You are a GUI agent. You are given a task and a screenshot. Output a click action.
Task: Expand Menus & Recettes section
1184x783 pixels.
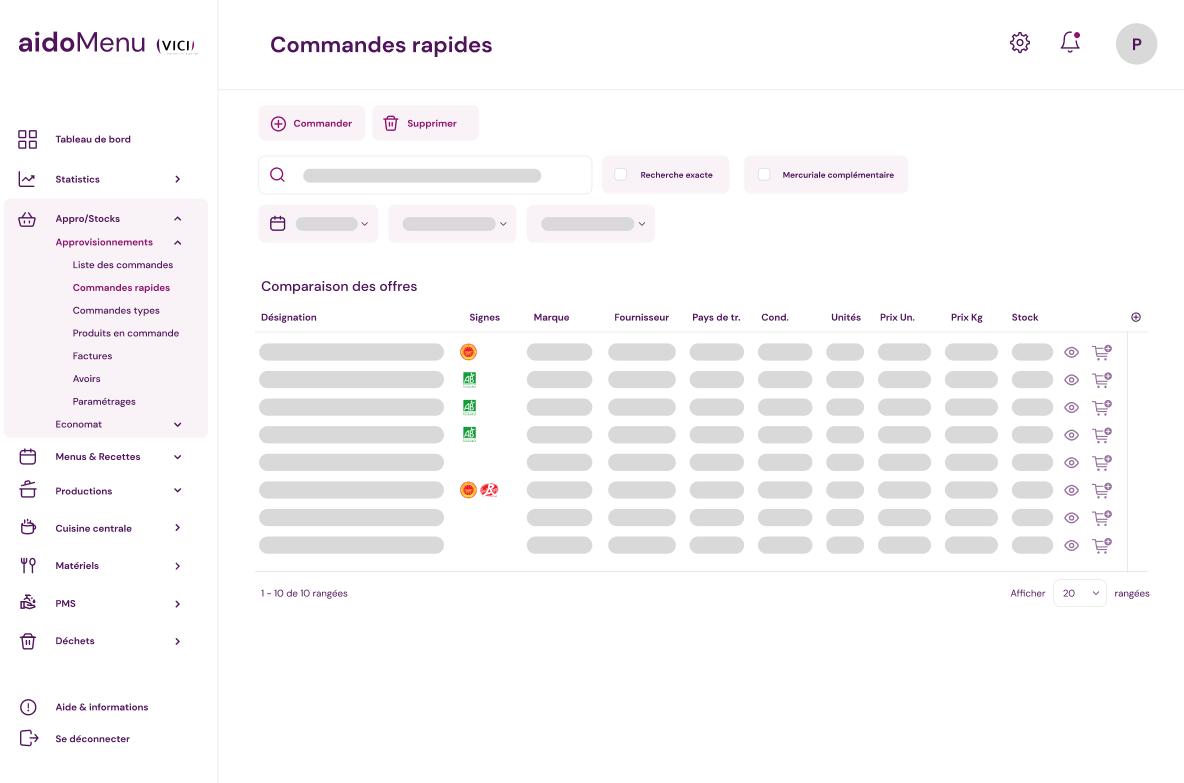[178, 457]
